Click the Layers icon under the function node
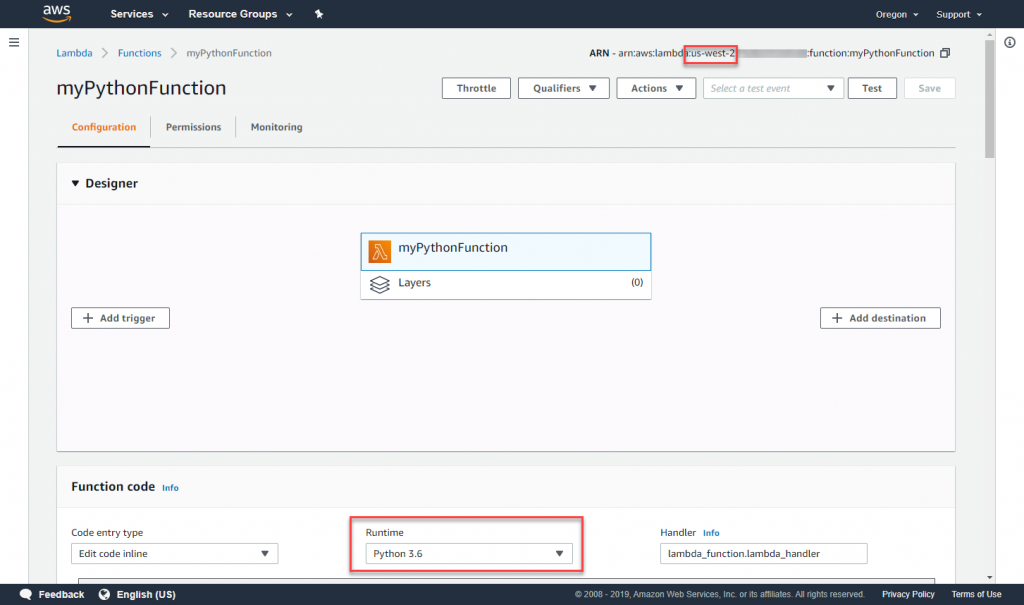This screenshot has height=605, width=1024. click(x=380, y=284)
